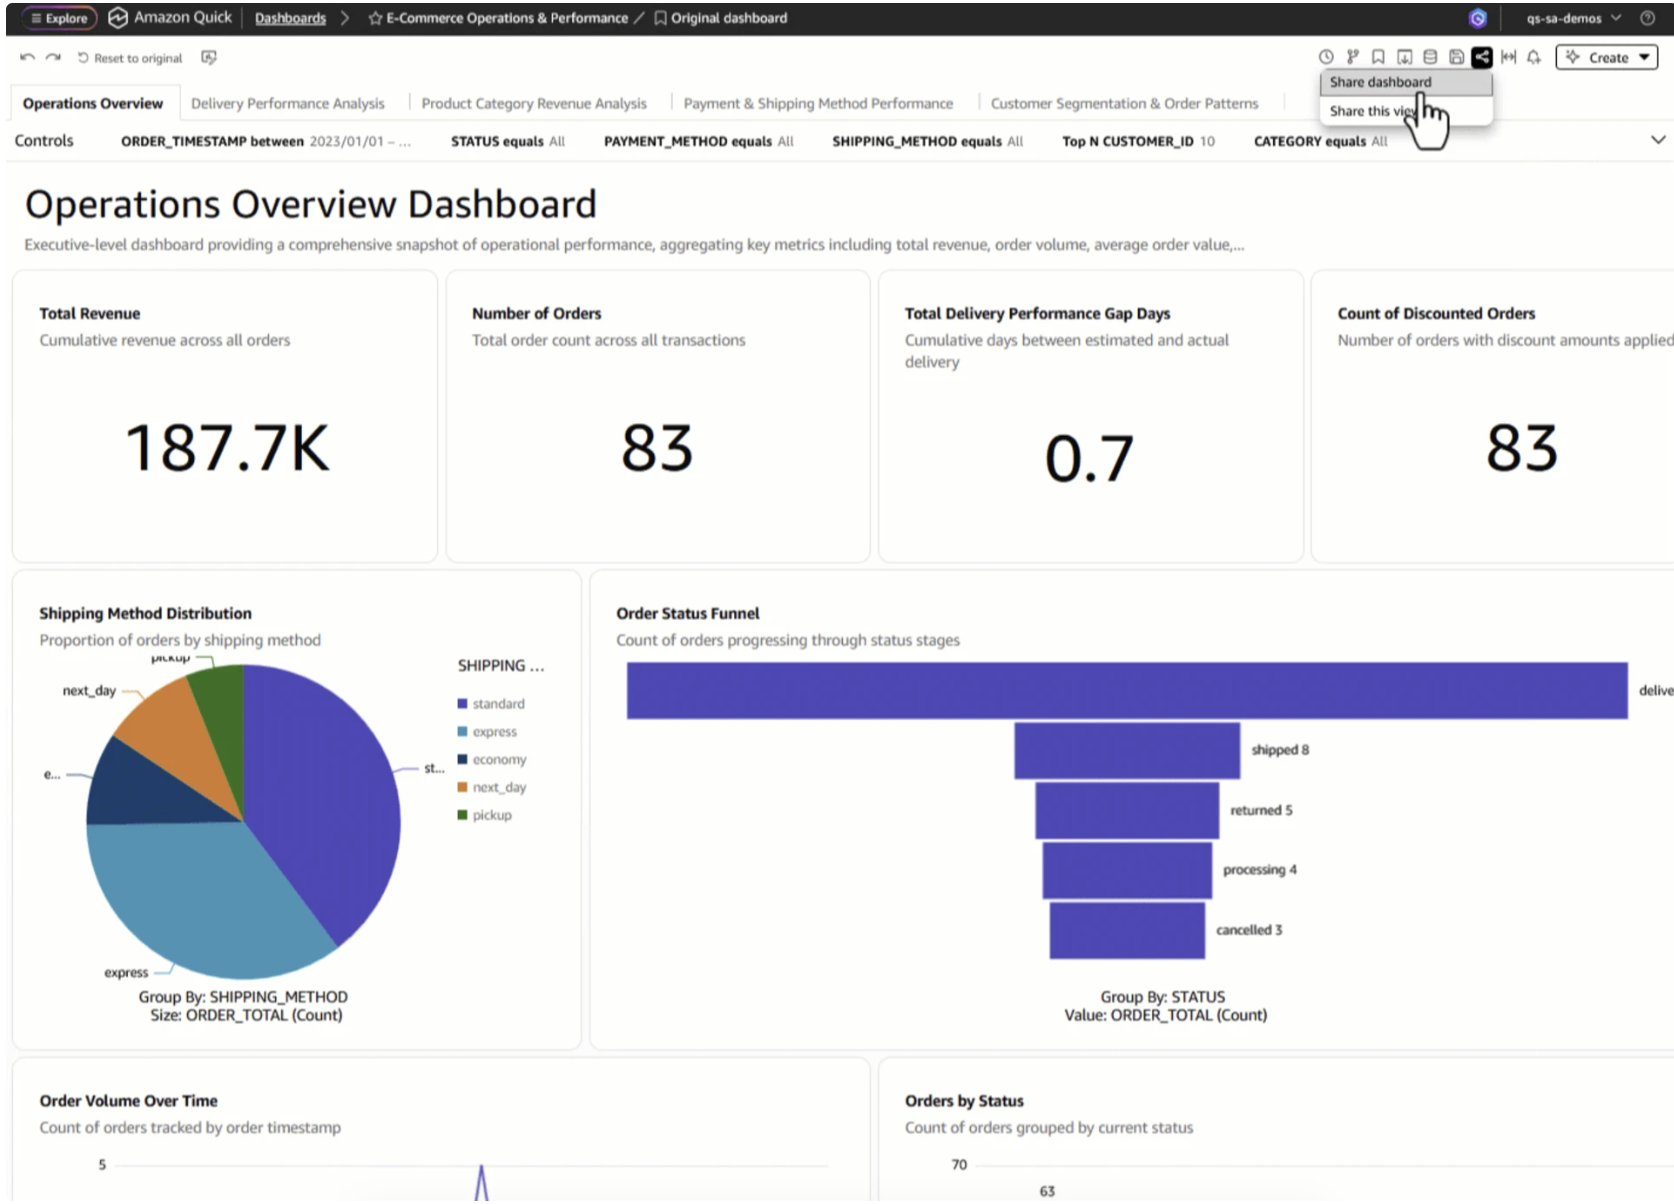The height and width of the screenshot is (1204, 1674).
Task: Undo the last change
Action: click(x=27, y=58)
